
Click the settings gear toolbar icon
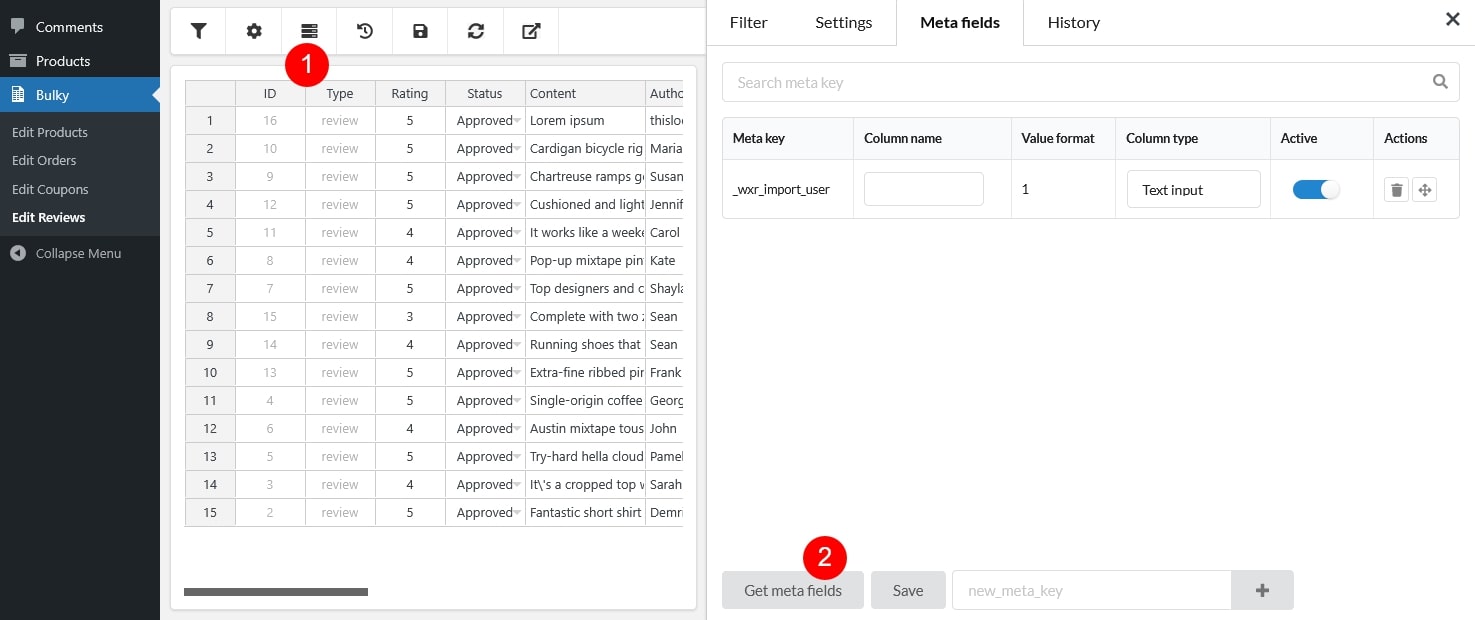(254, 31)
